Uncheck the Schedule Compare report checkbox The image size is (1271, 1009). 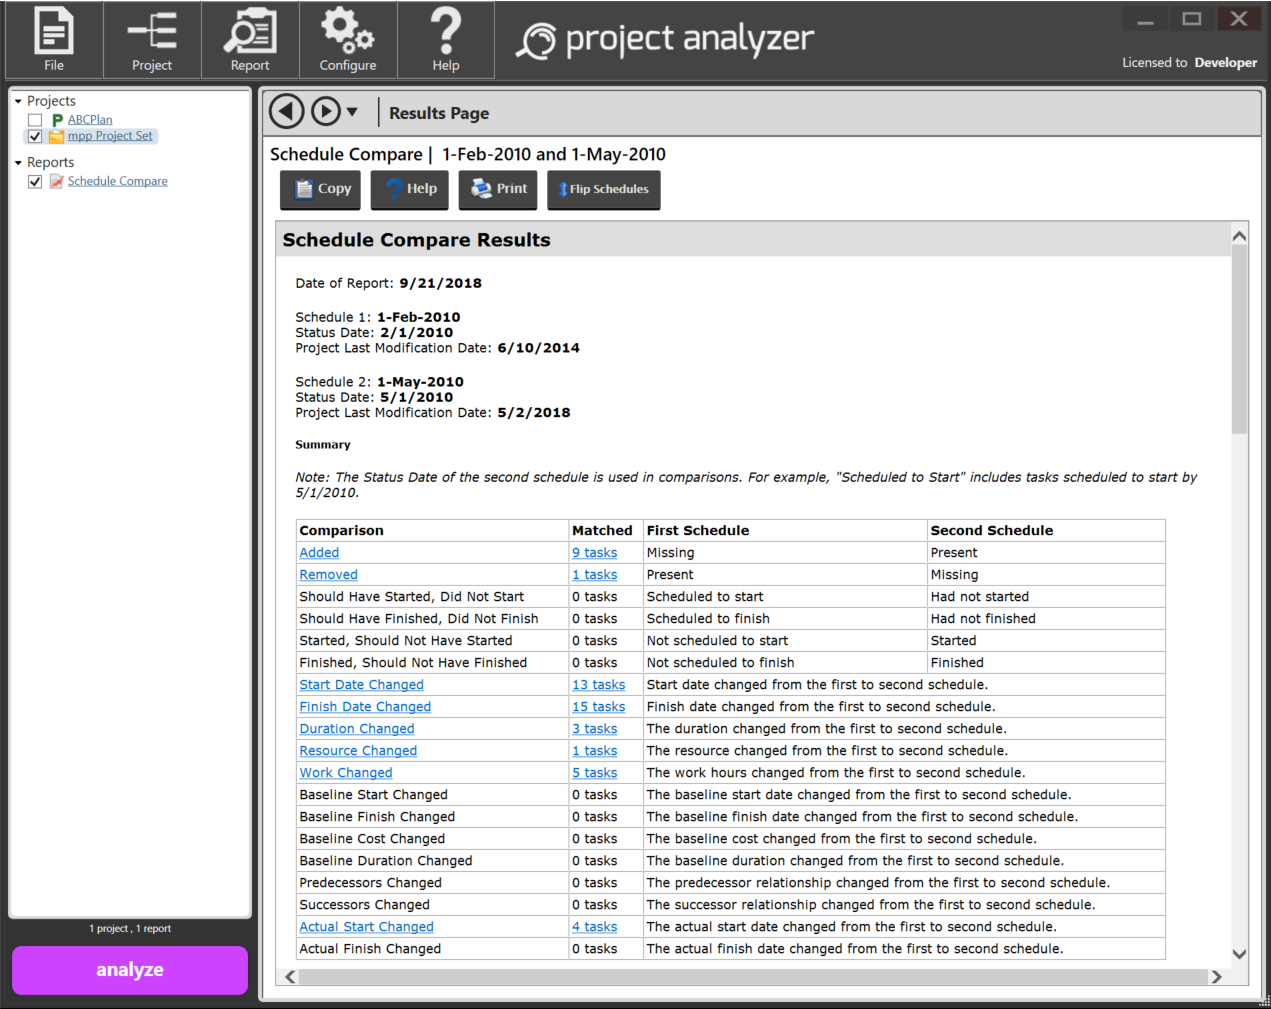tap(35, 181)
